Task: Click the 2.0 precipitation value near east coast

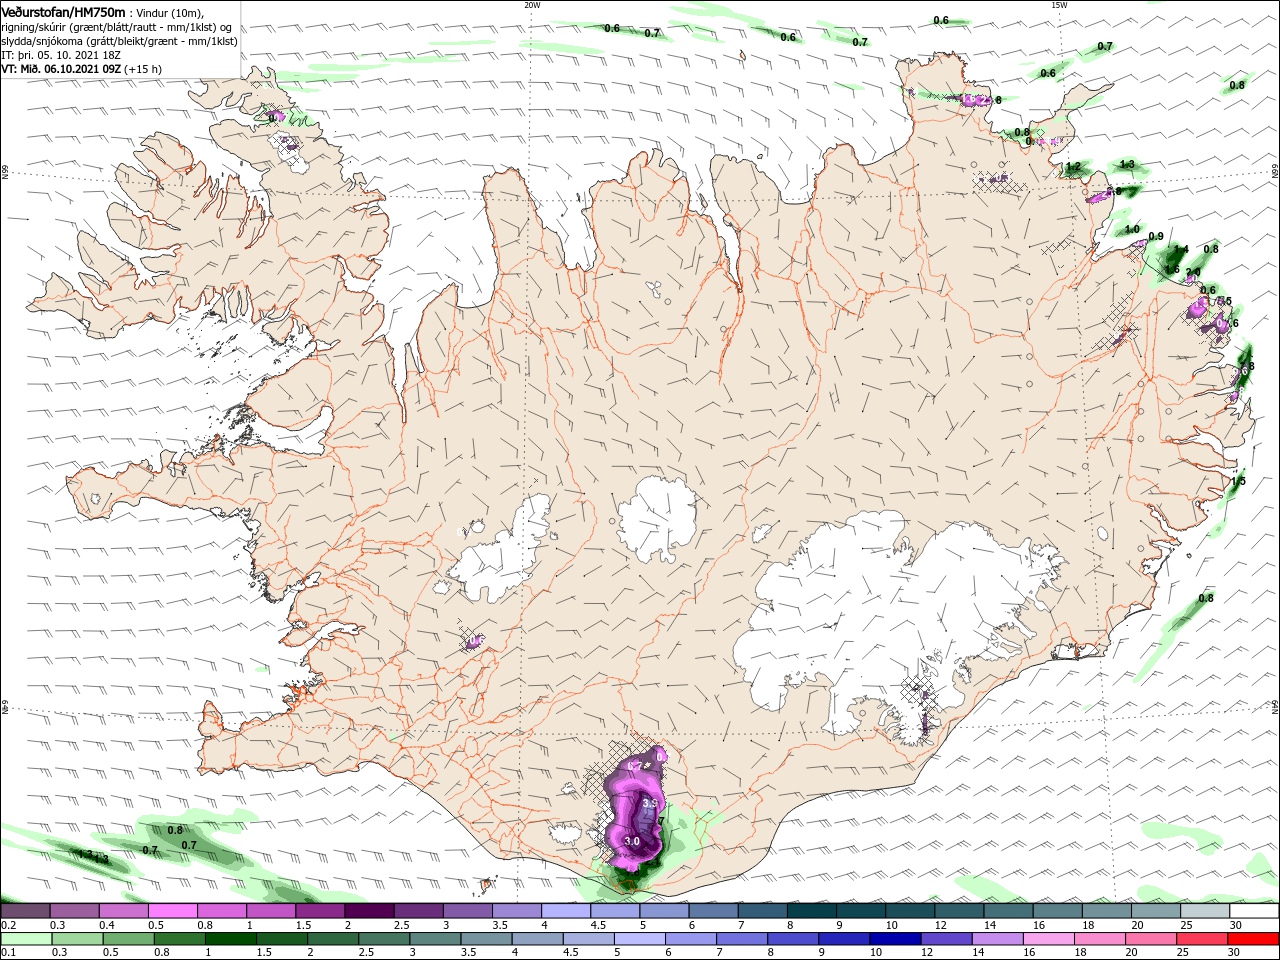Action: click(1192, 272)
